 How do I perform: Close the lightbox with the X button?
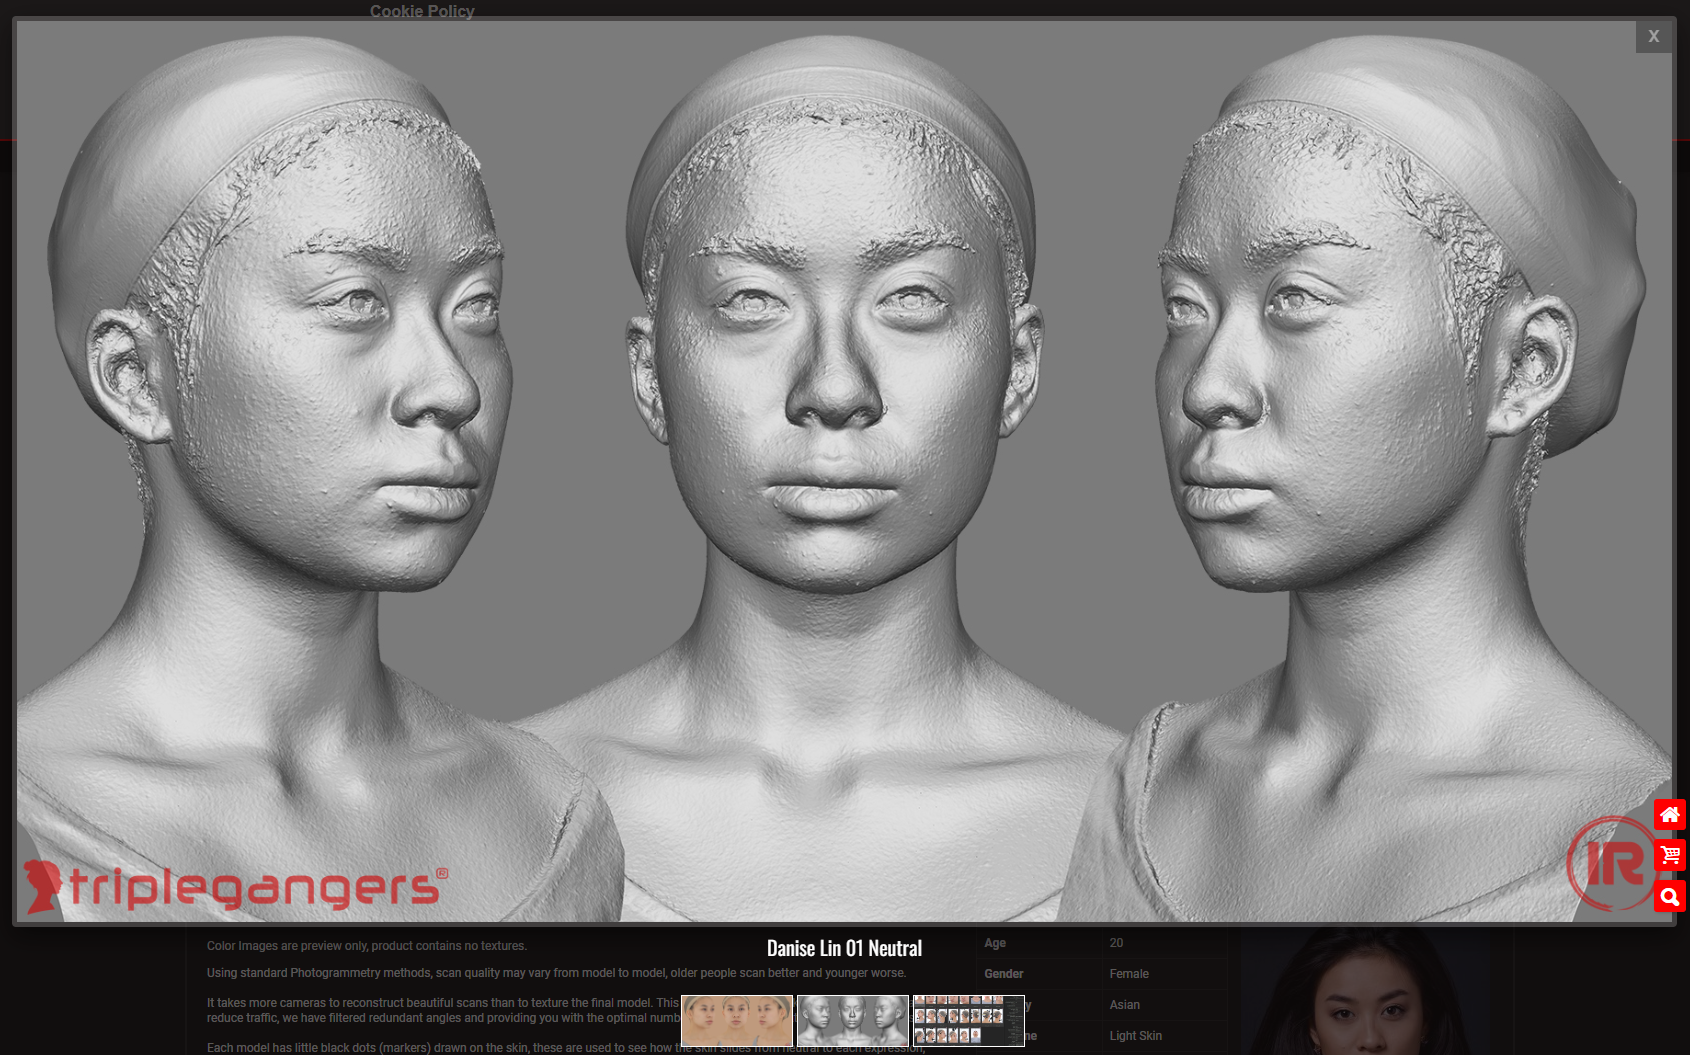click(1653, 36)
